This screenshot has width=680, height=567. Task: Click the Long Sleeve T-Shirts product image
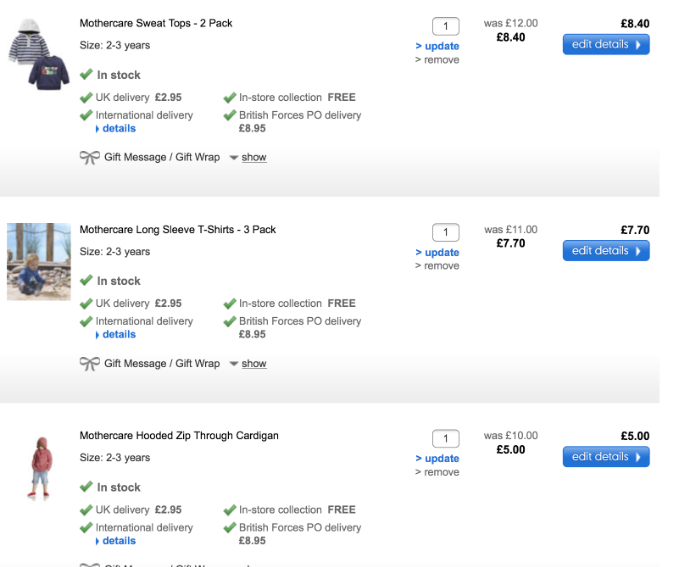[x=38, y=261]
